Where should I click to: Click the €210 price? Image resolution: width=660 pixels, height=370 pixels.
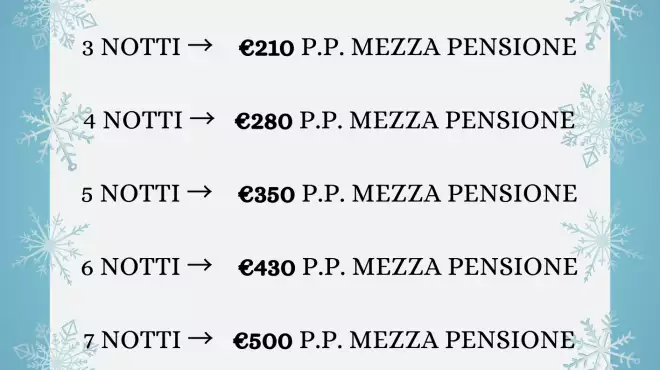[x=266, y=48]
